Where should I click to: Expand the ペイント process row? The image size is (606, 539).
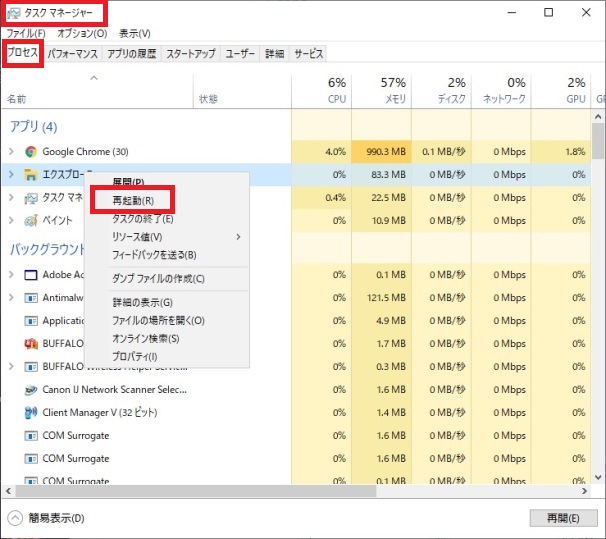coord(11,221)
